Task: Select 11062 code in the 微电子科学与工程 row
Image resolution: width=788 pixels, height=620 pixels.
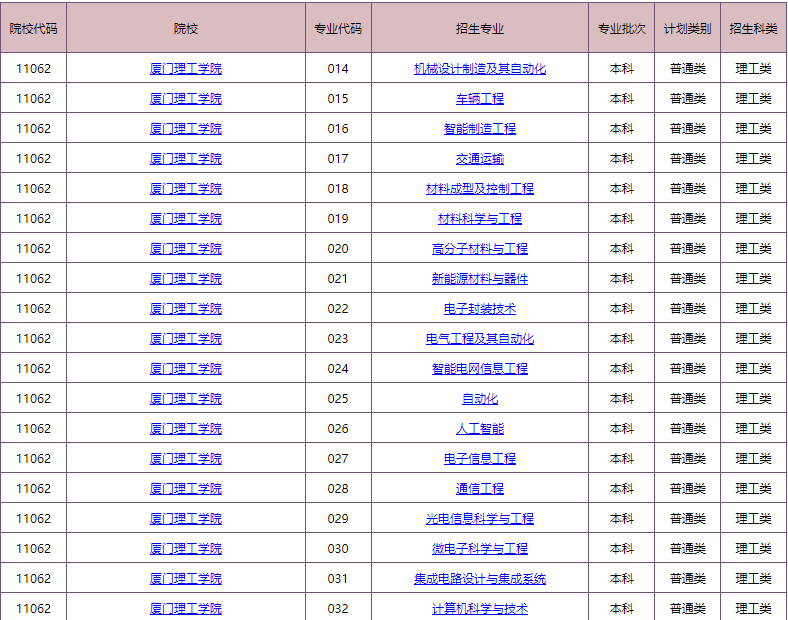Action: [33, 549]
